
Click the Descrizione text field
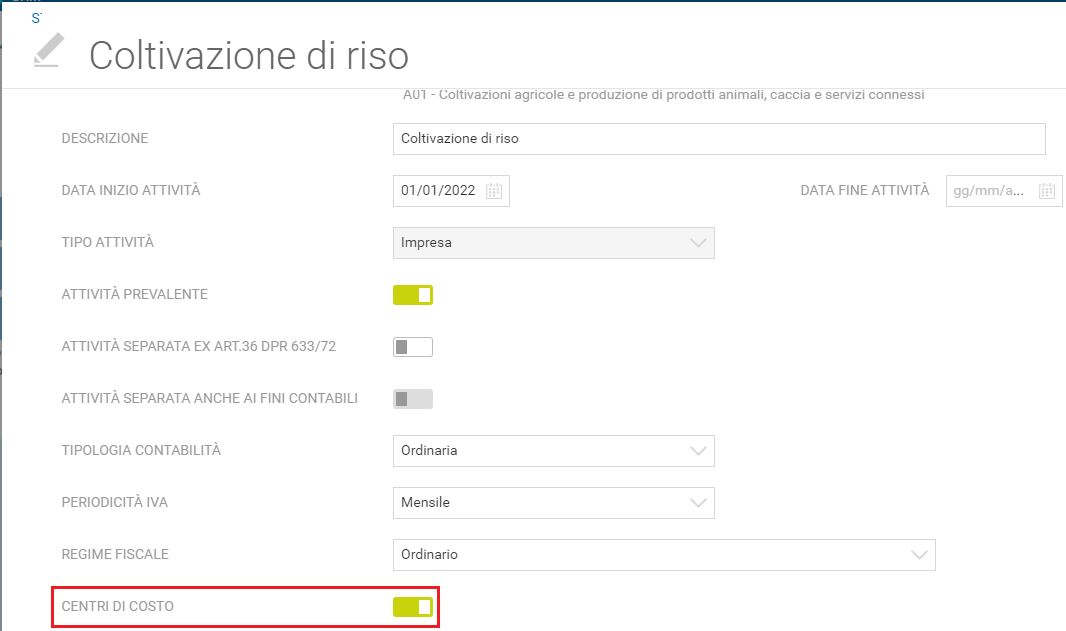(x=719, y=139)
